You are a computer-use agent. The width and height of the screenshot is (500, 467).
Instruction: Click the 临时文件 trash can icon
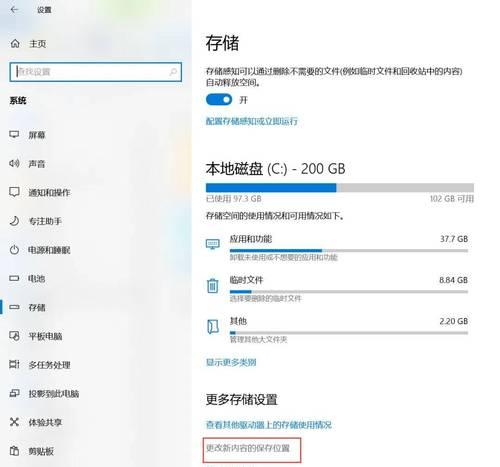click(x=213, y=286)
